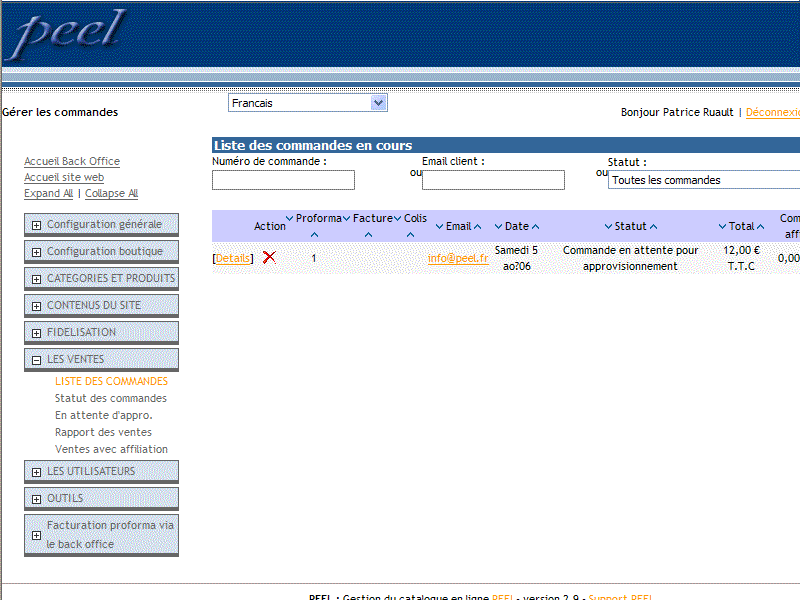This screenshot has height=600, width=800.
Task: Open LISTE DES COMMANDES menu item
Action: pos(111,381)
